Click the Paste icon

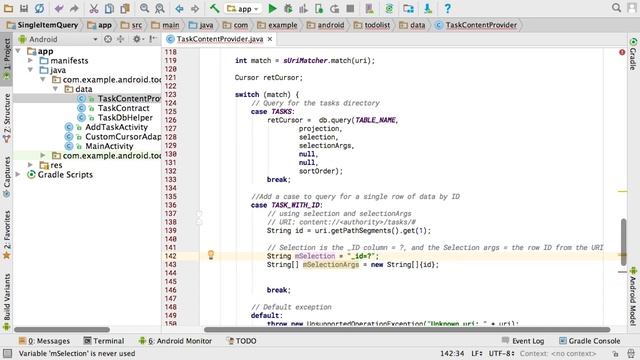click(125, 8)
